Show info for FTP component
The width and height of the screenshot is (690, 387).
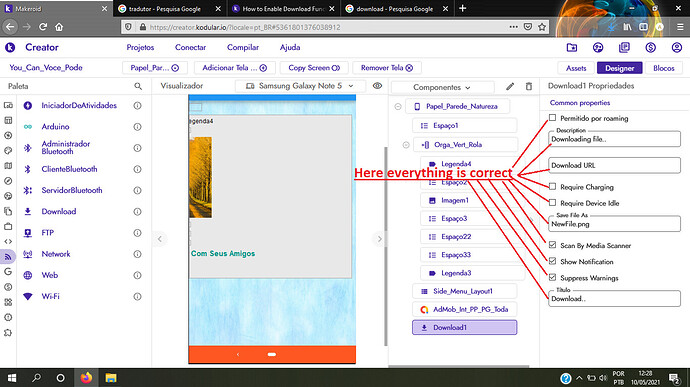[137, 233]
